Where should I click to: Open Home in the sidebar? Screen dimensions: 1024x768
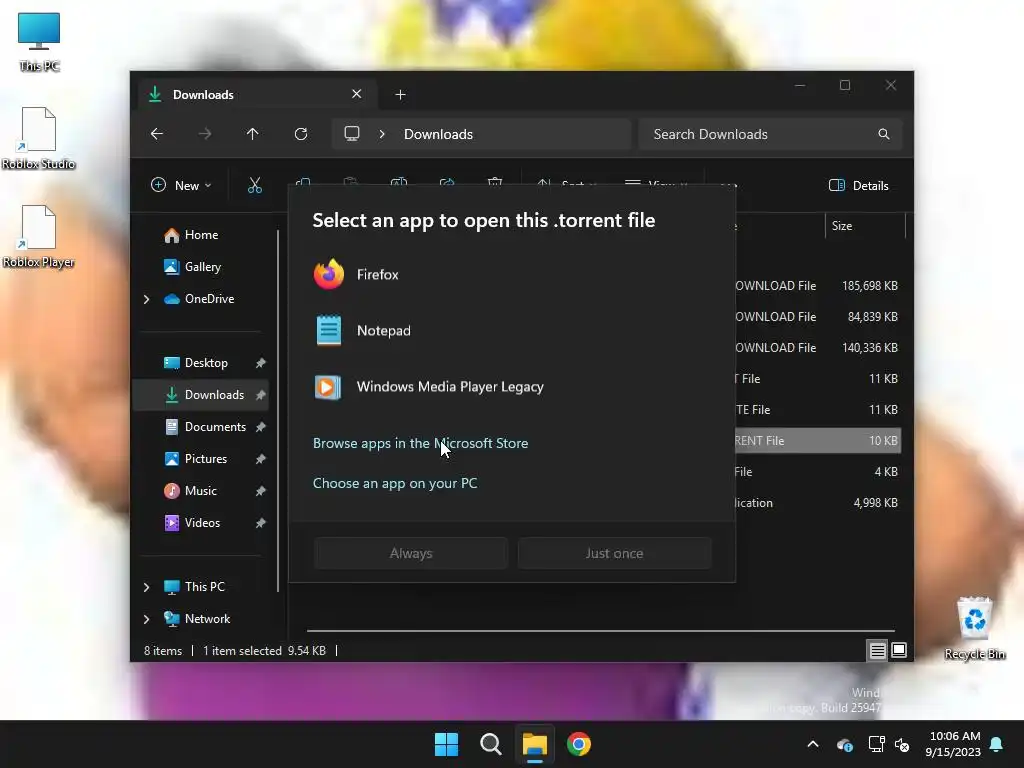point(201,235)
